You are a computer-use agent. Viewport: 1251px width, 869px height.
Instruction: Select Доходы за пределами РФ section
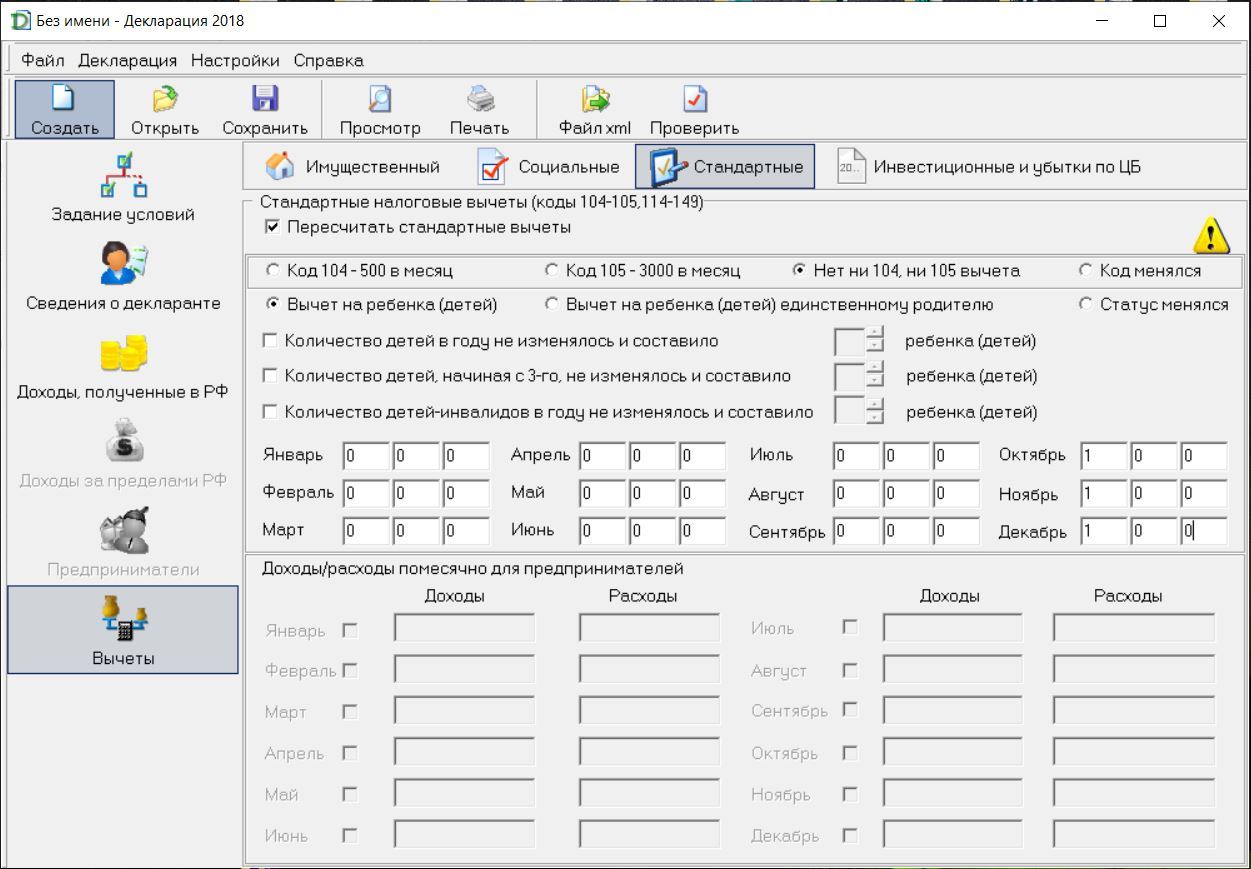tap(123, 453)
